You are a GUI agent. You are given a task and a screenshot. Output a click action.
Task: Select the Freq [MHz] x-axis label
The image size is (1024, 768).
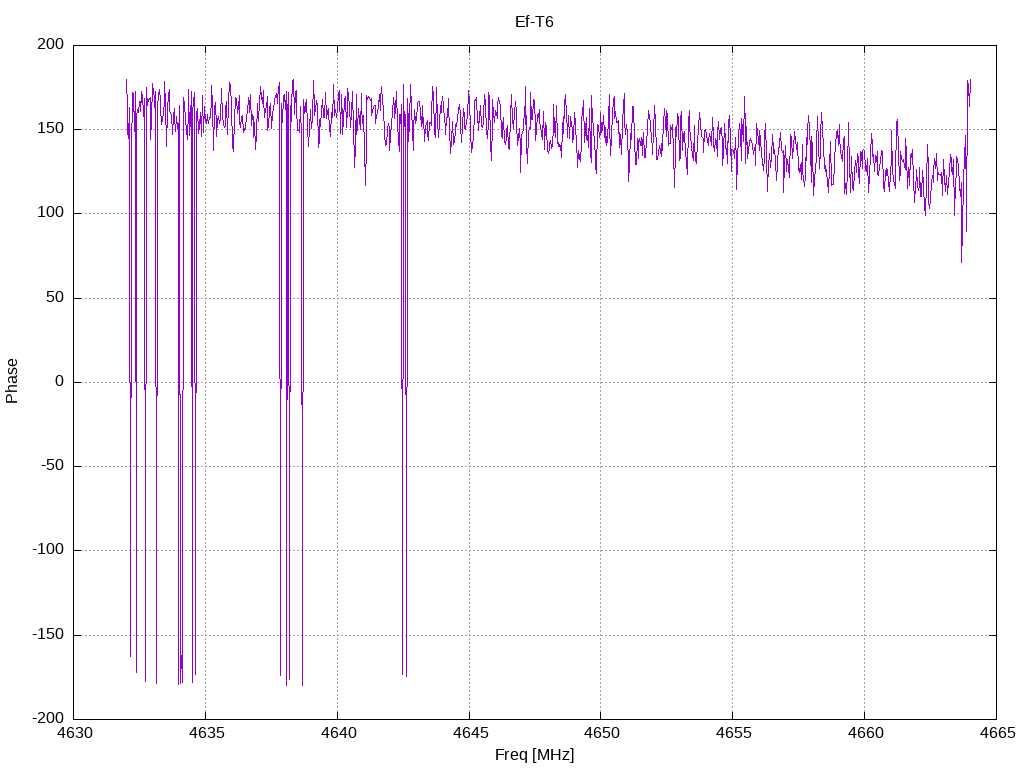pyautogui.click(x=534, y=755)
